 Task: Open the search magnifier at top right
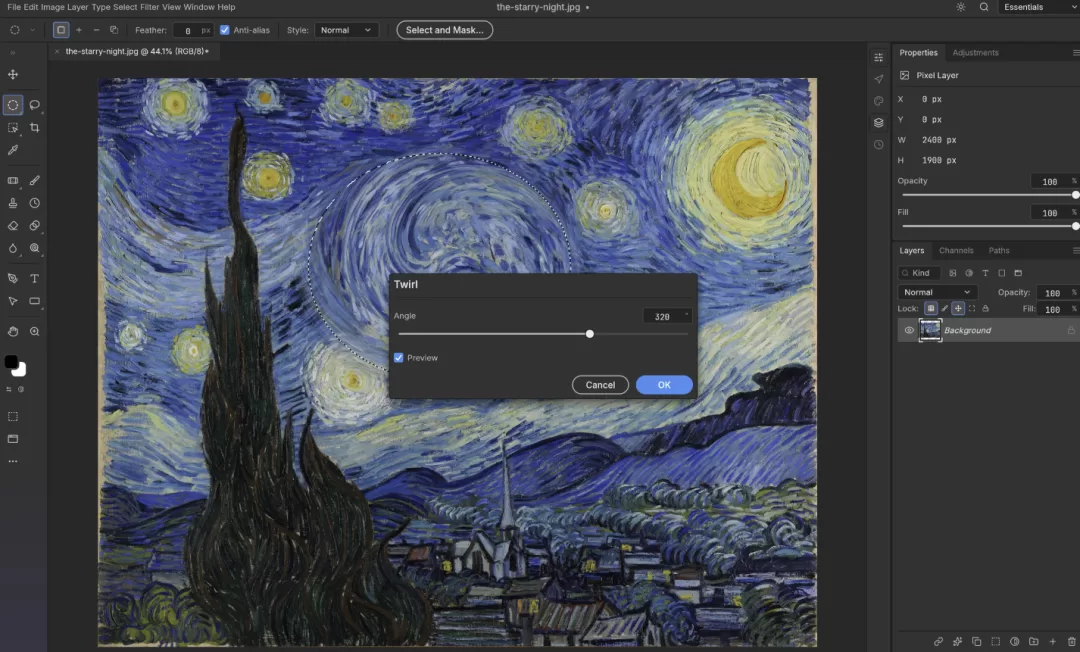pyautogui.click(x=984, y=7)
